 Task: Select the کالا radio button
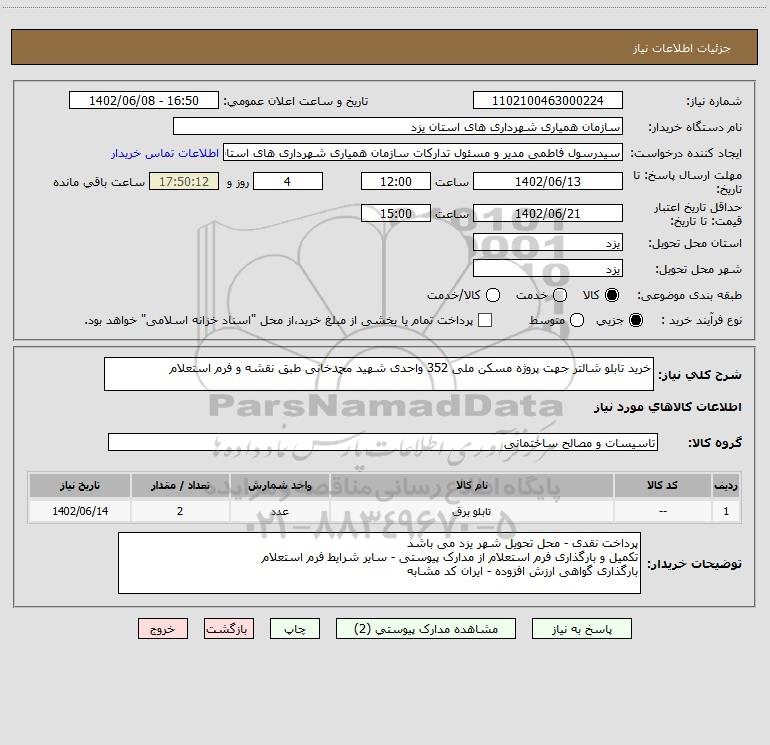click(612, 295)
